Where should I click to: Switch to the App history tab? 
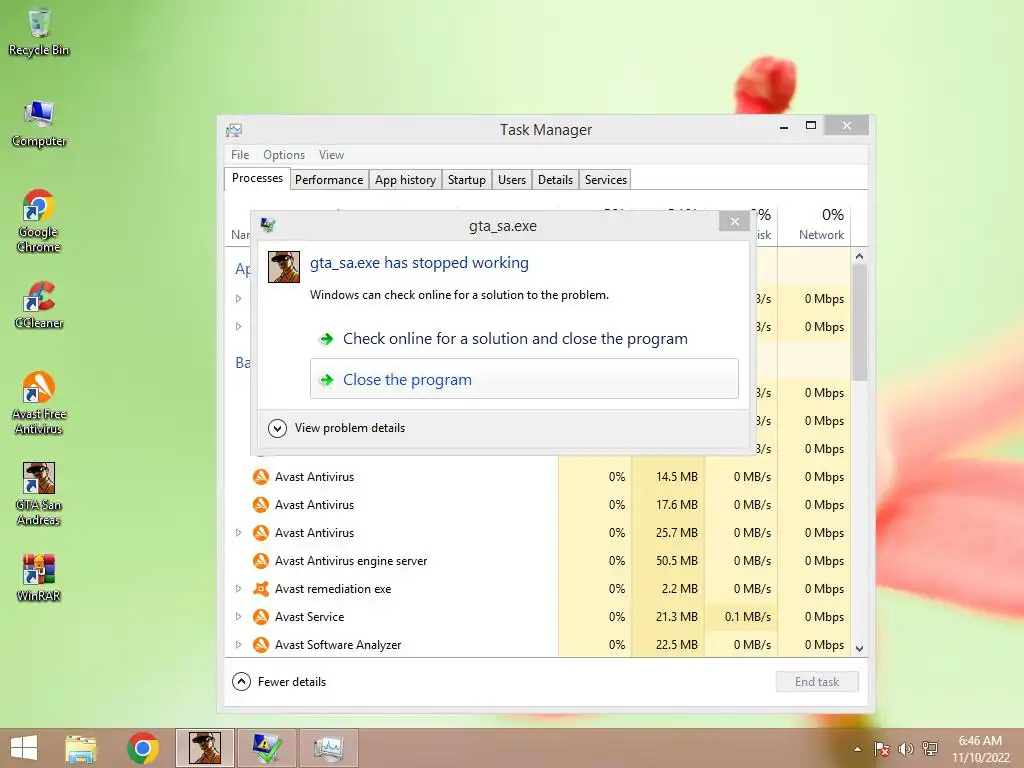[406, 180]
